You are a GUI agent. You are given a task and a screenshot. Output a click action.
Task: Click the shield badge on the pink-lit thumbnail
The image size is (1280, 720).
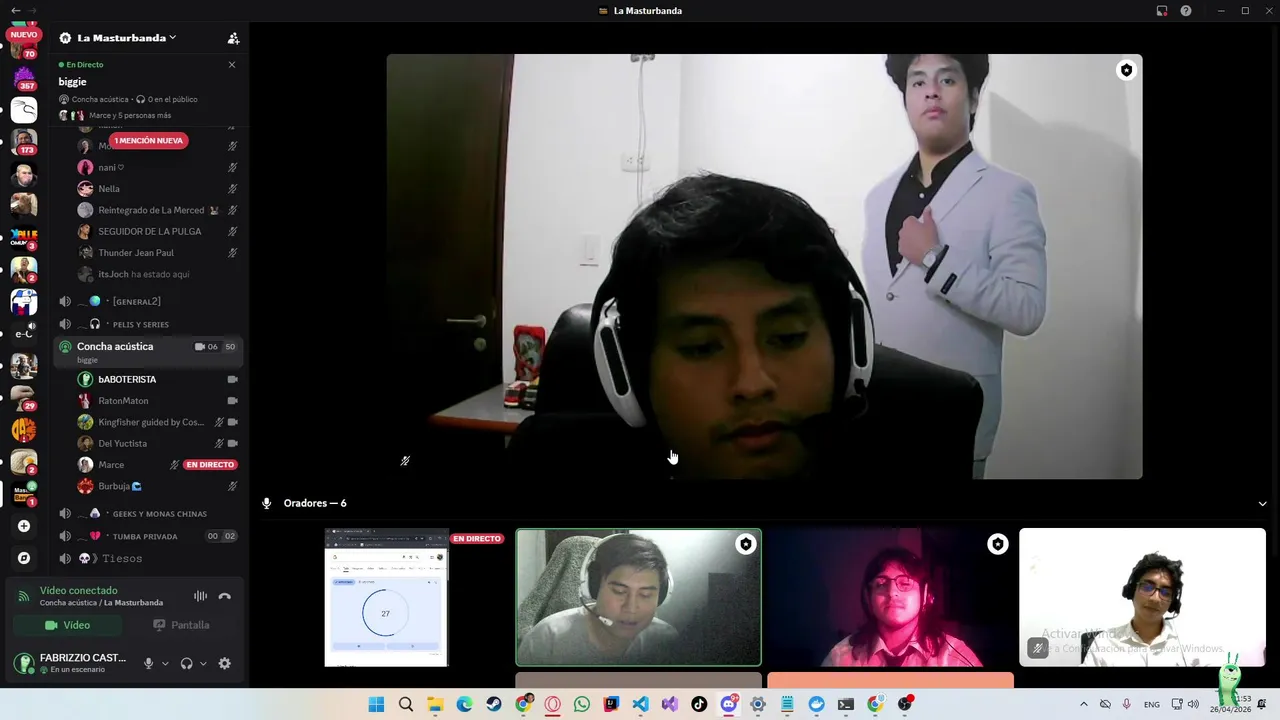pos(997,544)
